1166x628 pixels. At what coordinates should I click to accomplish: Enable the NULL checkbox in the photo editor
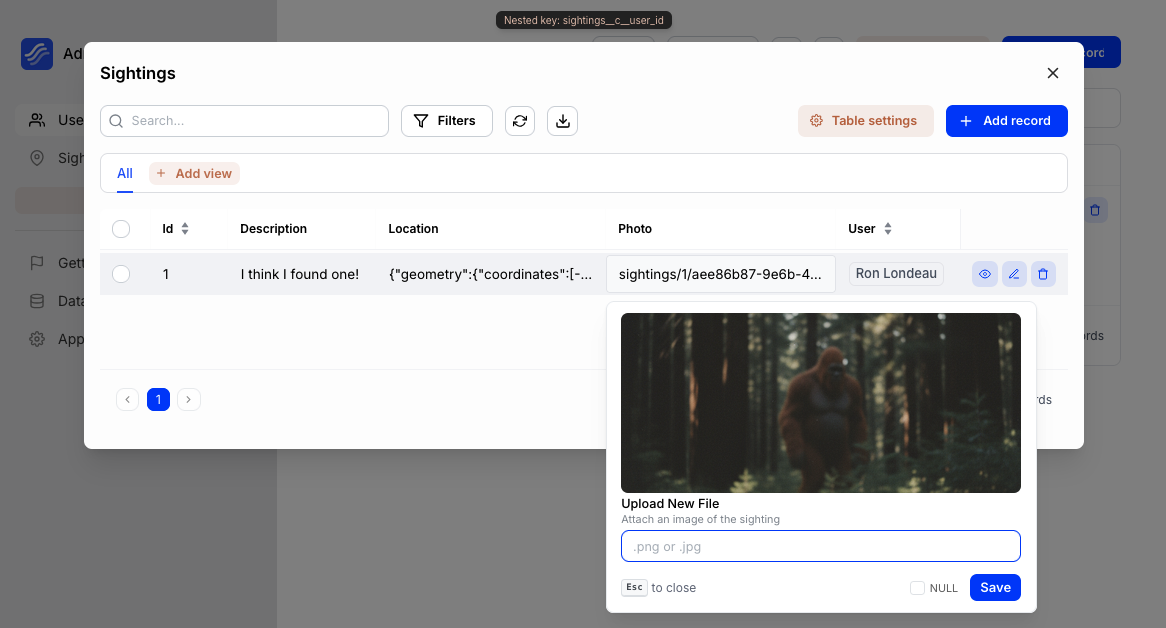[917, 588]
